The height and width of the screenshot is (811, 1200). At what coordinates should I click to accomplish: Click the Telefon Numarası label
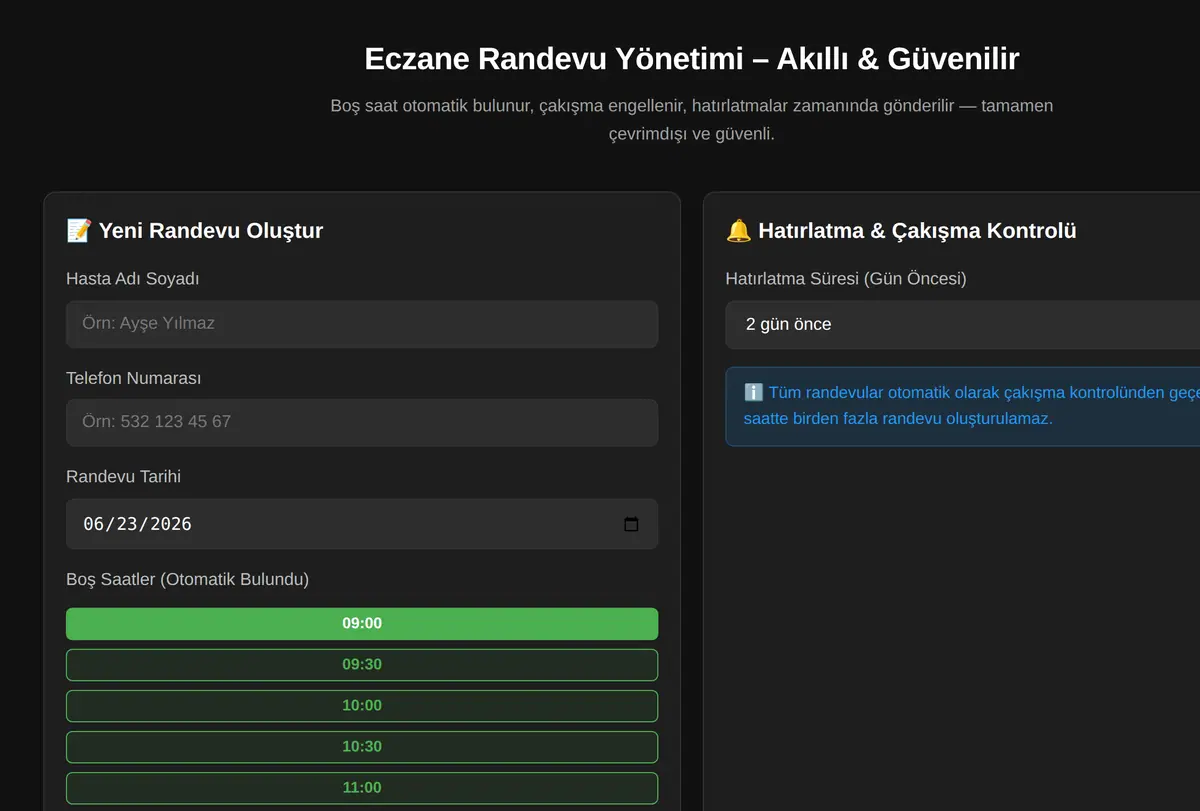[134, 378]
